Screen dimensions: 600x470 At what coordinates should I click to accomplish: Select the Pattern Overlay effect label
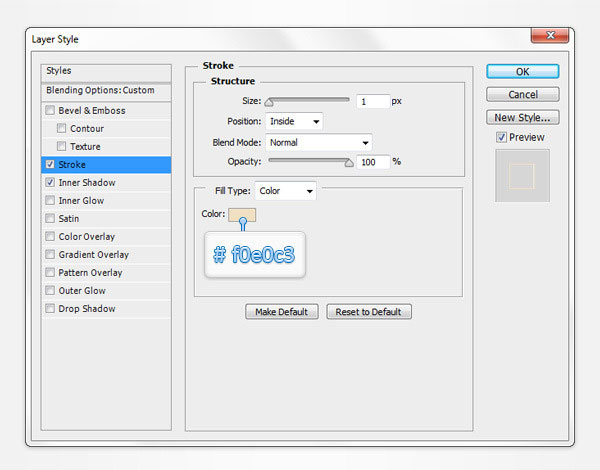pos(90,273)
